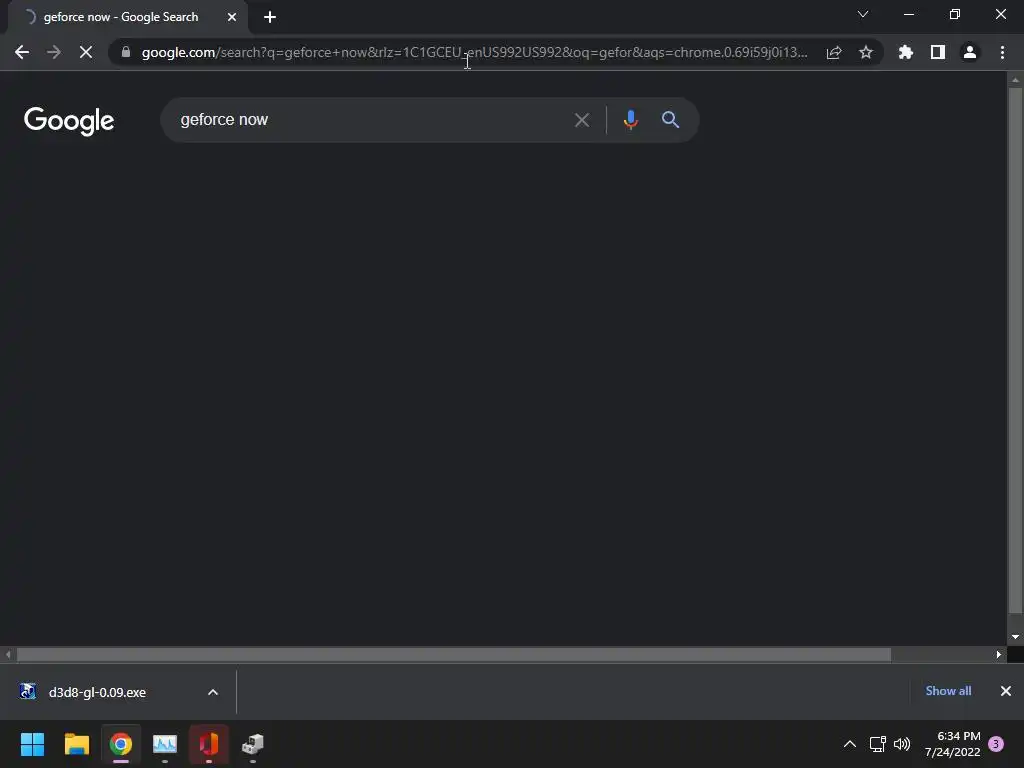Open the Office taskbar icon
The width and height of the screenshot is (1024, 768).
coord(209,744)
